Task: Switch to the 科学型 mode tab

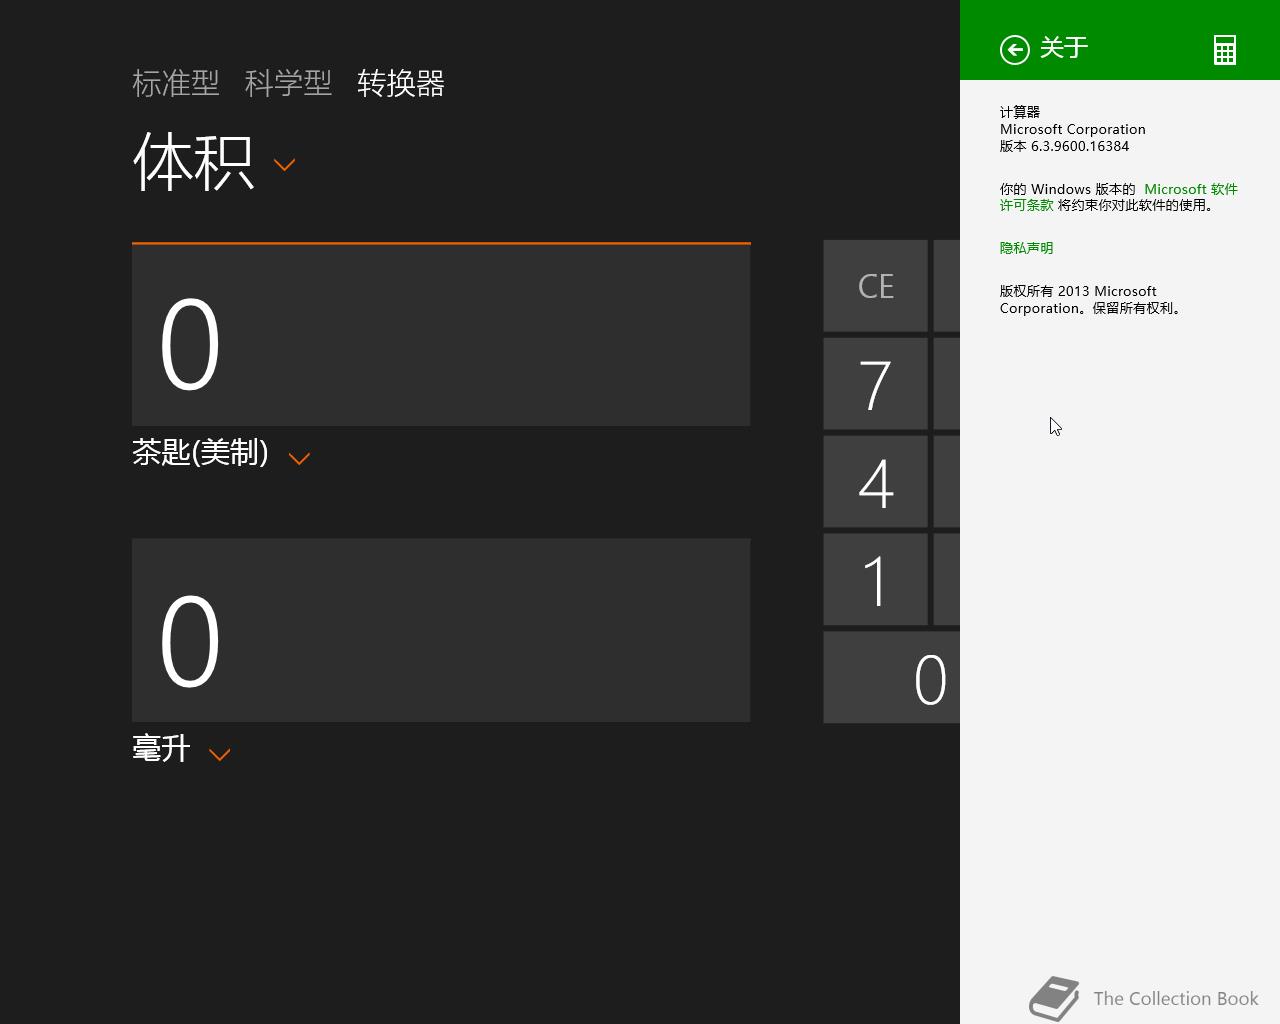Action: 288,83
